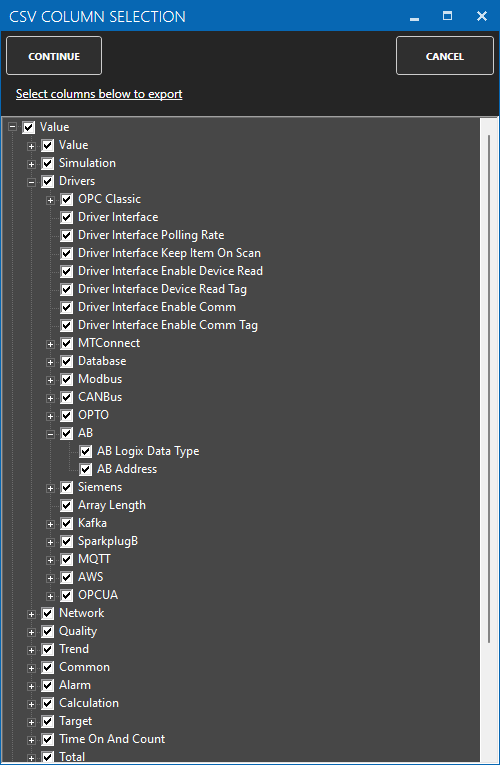The width and height of the screenshot is (500, 765).
Task: Select the 'Siemens' tree label
Action: coord(100,487)
